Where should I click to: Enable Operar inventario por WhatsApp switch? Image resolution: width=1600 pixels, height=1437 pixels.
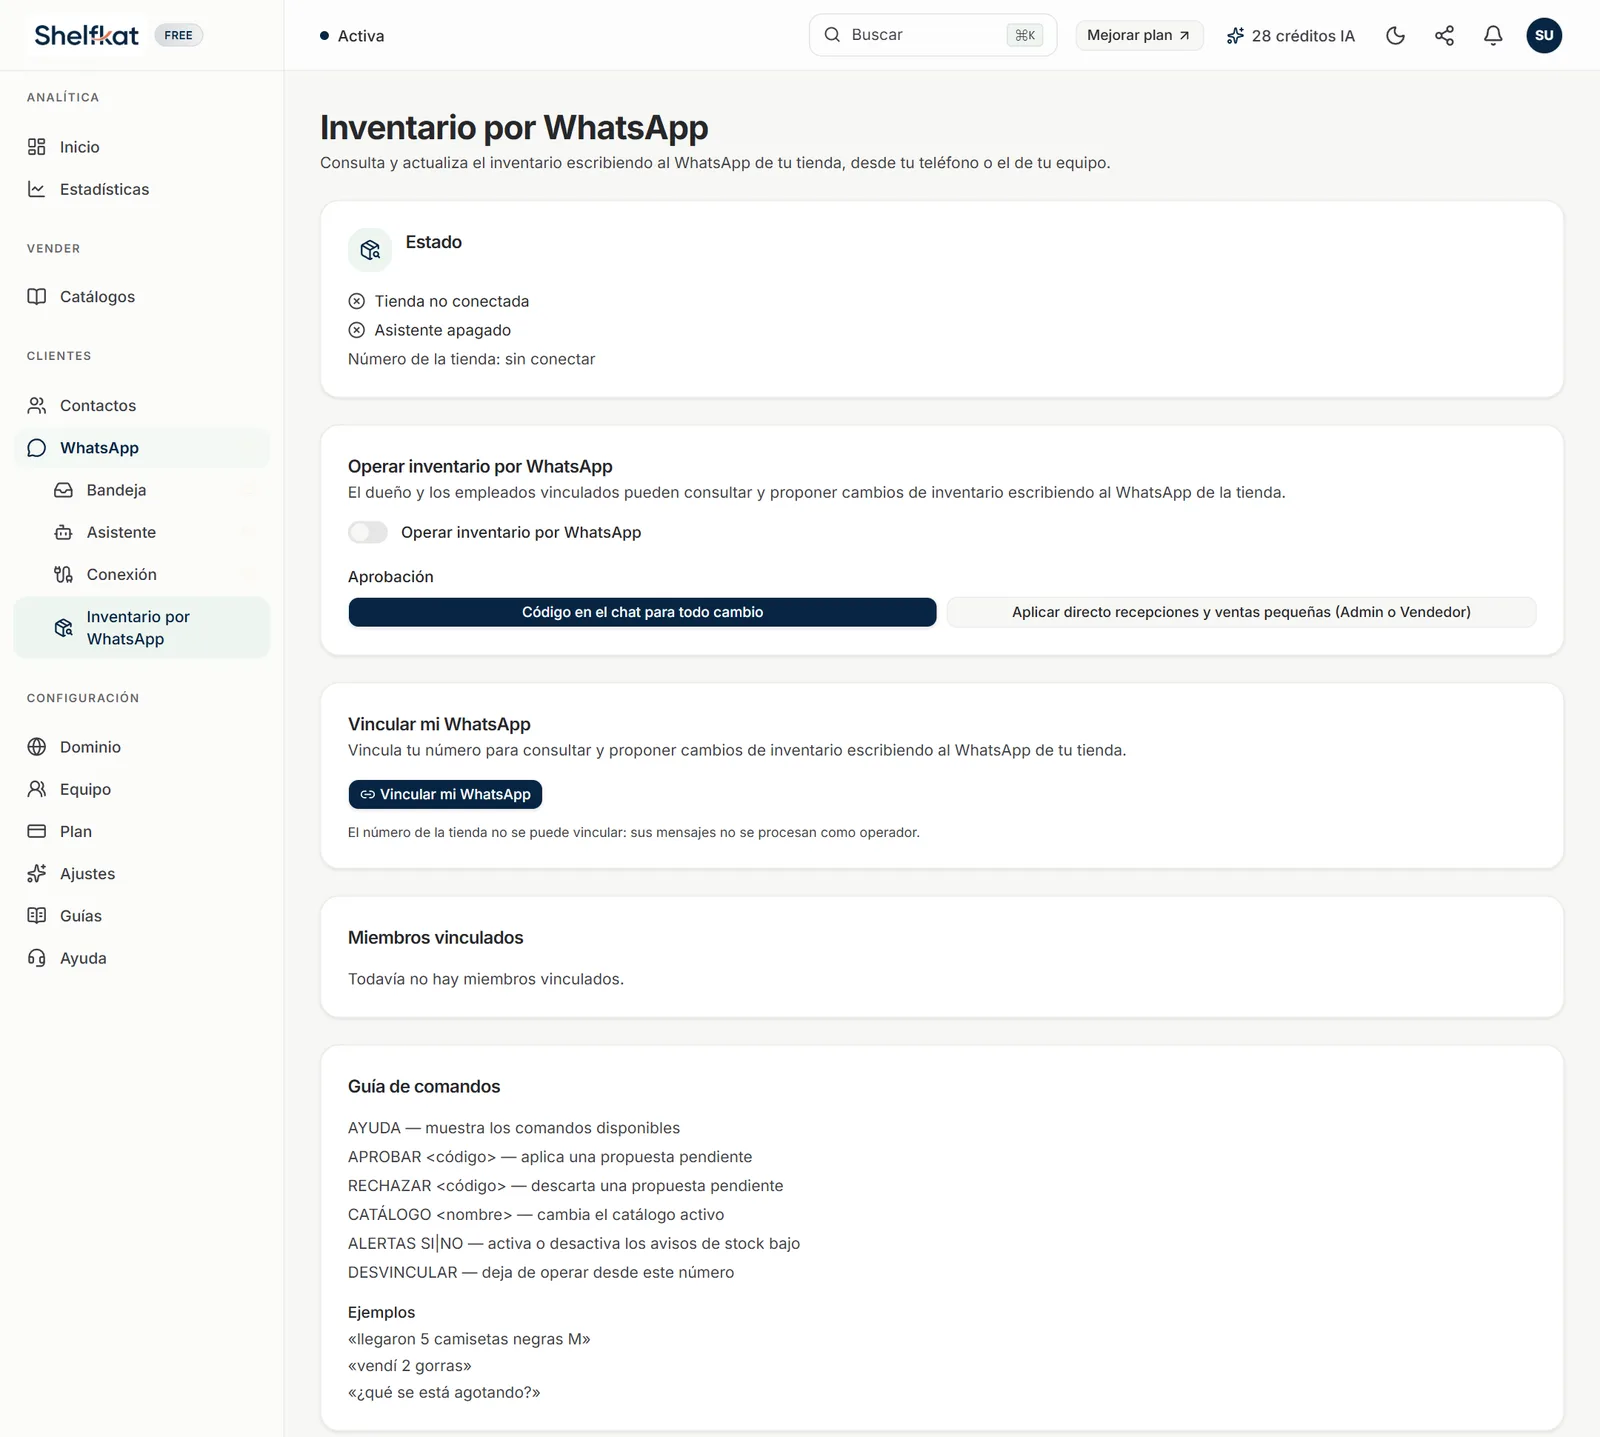[x=368, y=532]
